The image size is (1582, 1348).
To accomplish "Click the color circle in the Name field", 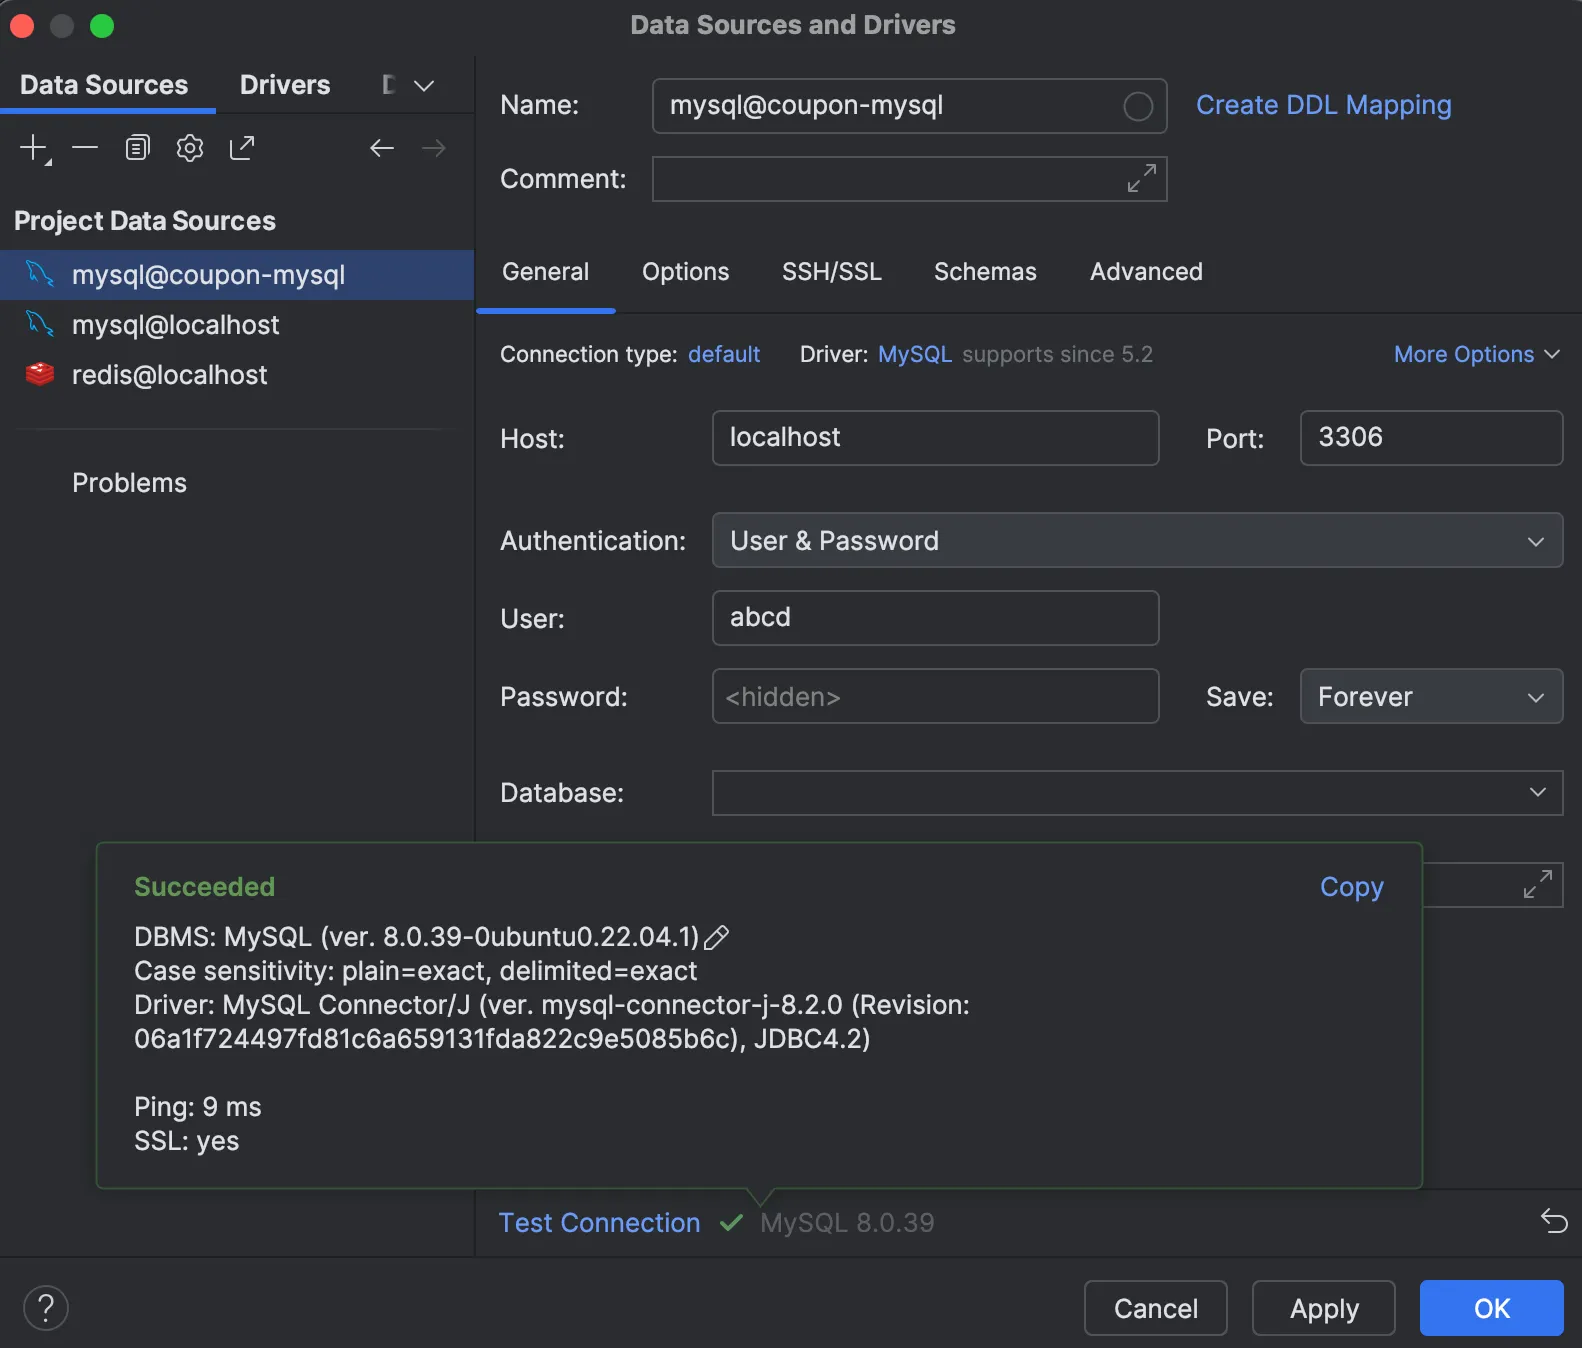I will click(1138, 106).
